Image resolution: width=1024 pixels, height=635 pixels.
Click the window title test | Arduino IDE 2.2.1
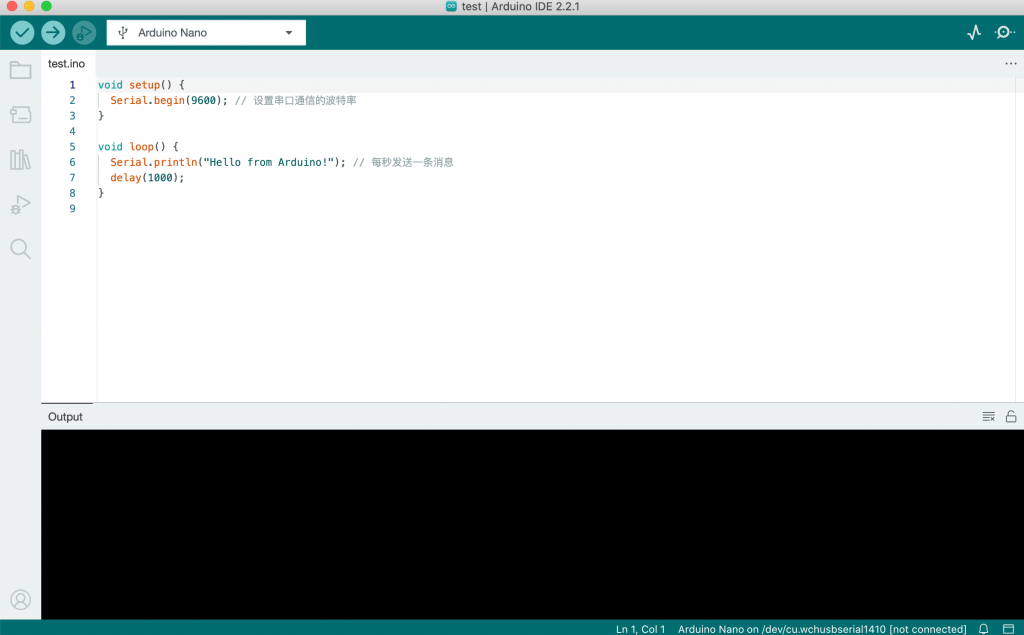coord(520,7)
